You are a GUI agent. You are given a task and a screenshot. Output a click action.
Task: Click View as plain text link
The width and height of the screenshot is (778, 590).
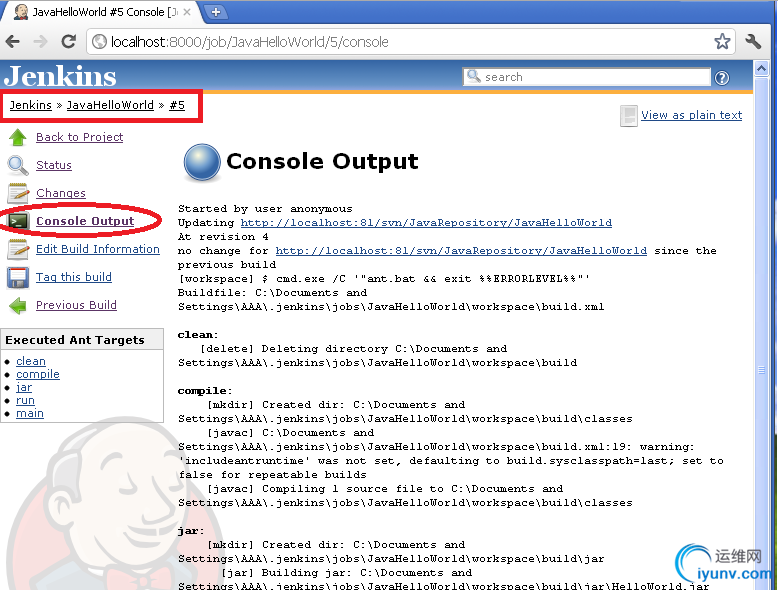tap(691, 115)
